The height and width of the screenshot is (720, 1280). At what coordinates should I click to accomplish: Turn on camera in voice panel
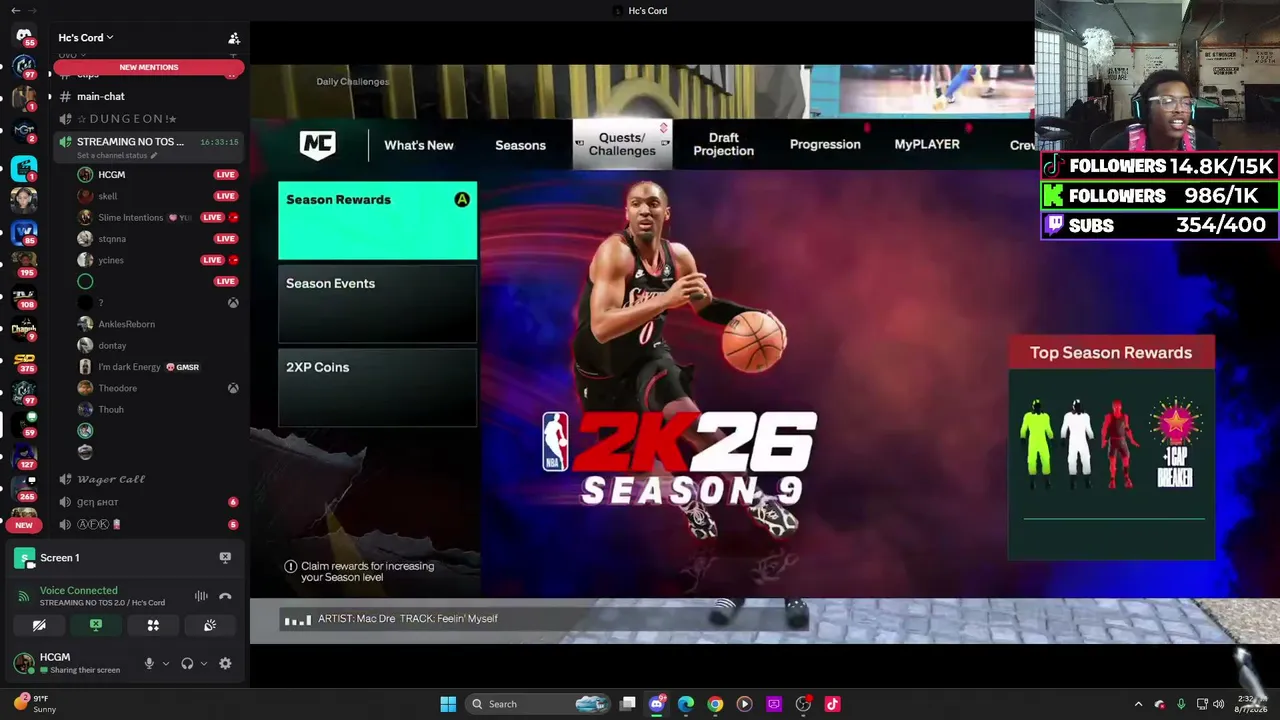[x=39, y=625]
